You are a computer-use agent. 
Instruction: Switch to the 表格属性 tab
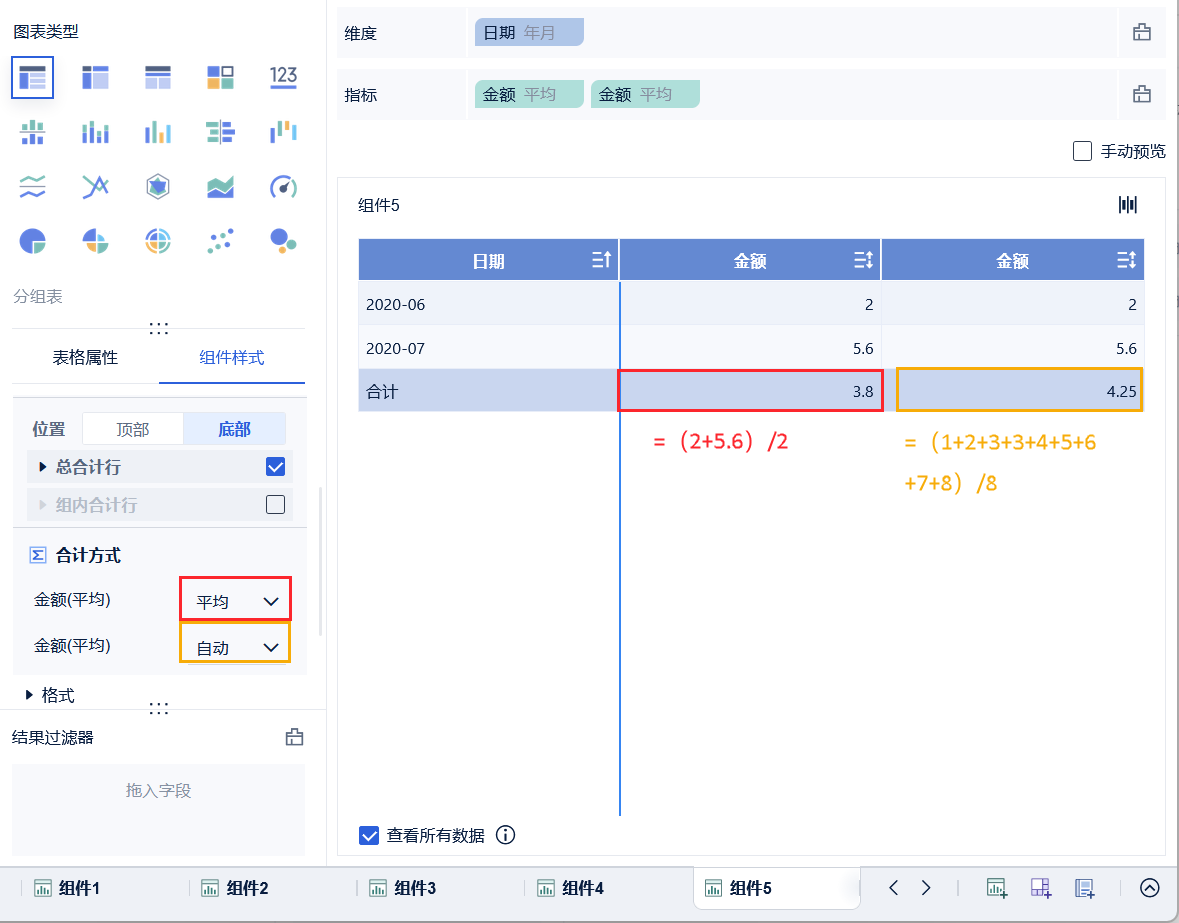[85, 357]
